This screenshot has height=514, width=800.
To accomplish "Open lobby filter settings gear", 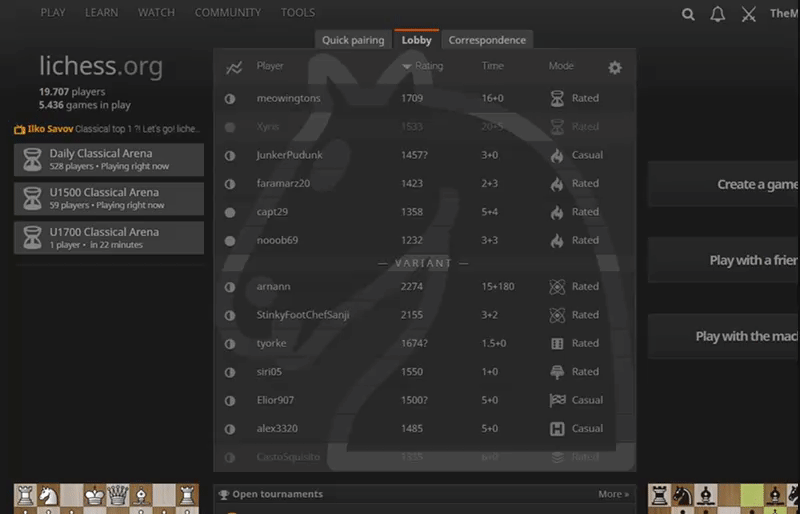I will point(615,67).
